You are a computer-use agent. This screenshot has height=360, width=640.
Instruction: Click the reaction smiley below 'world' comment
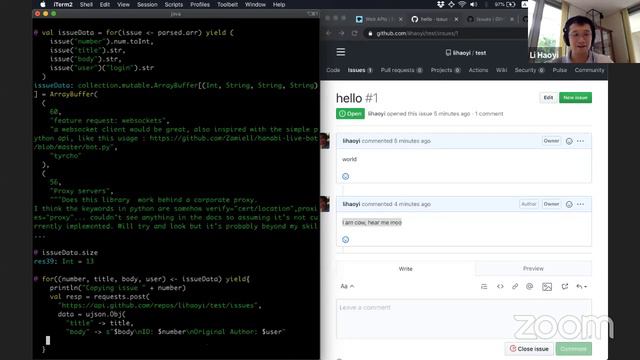click(x=345, y=176)
